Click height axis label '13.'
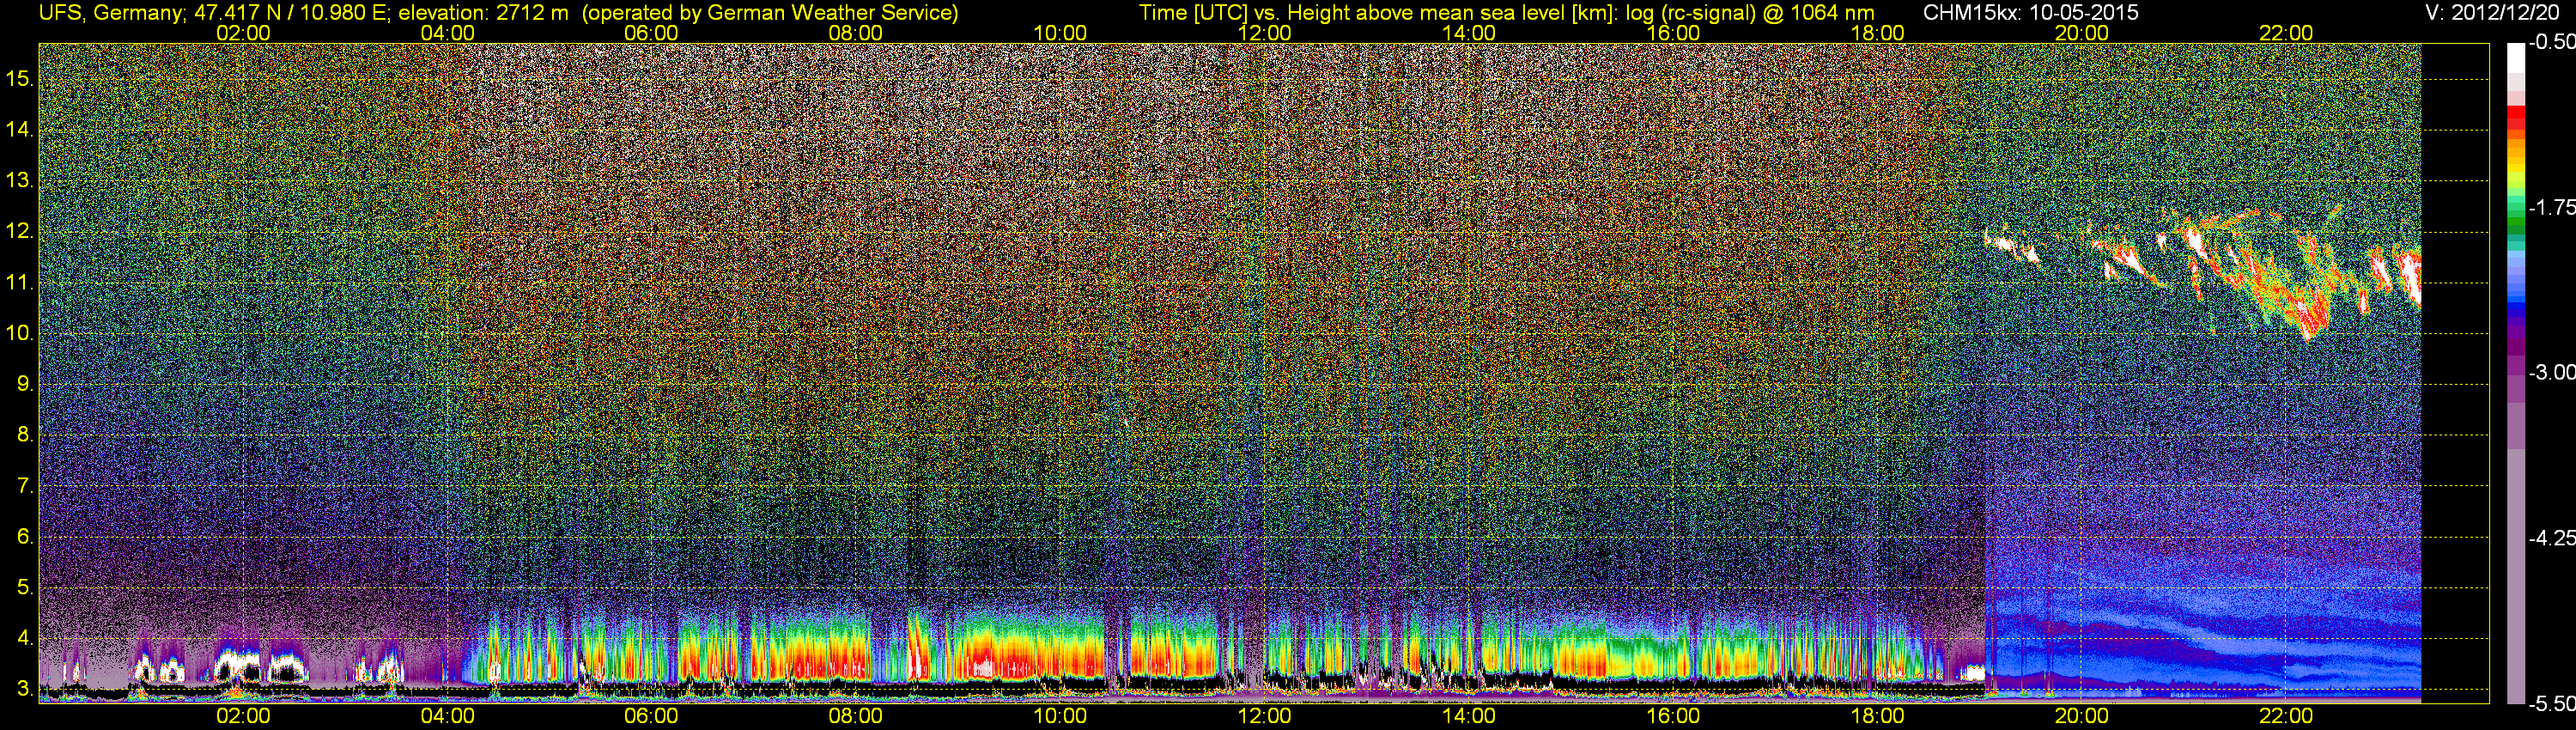Image resolution: width=2576 pixels, height=730 pixels. (20, 180)
